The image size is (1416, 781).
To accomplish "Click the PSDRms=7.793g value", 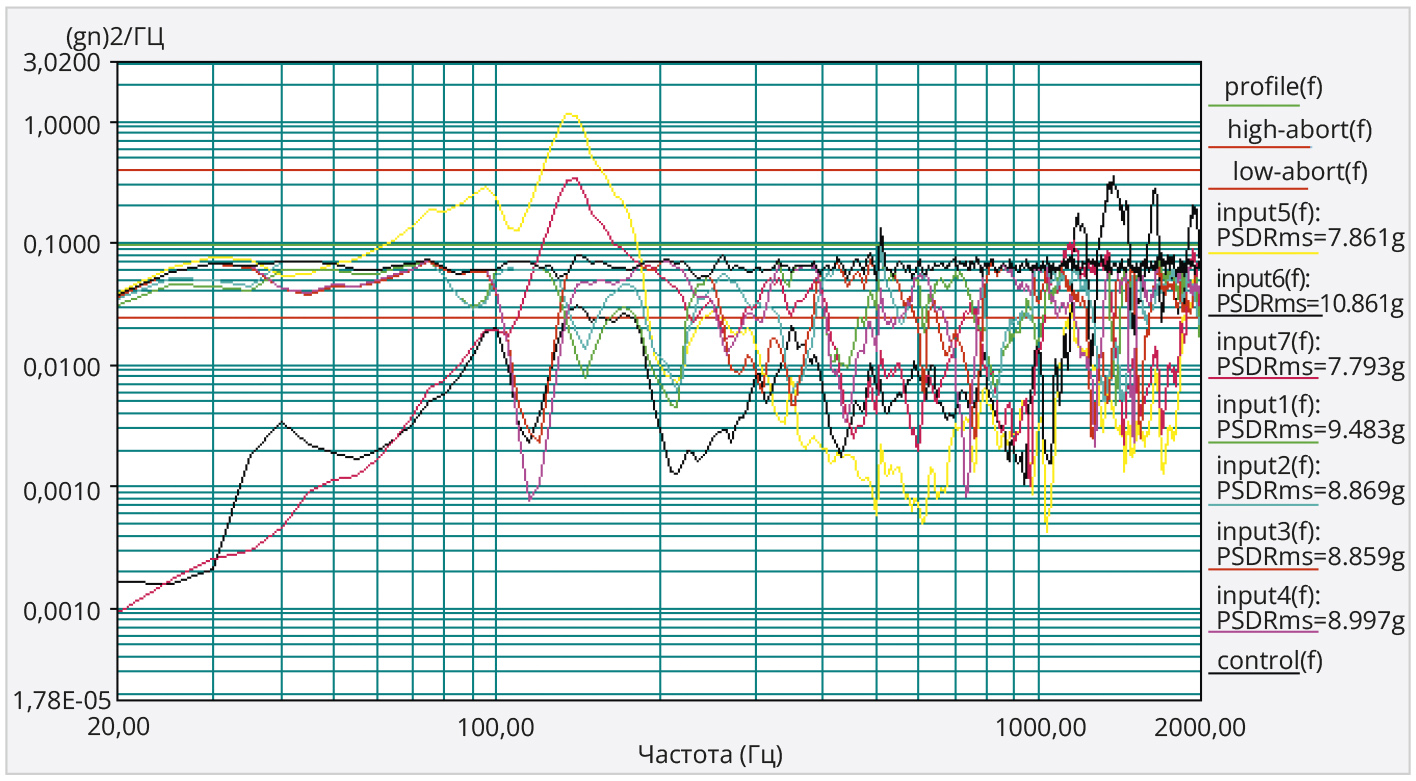I will point(1310,367).
